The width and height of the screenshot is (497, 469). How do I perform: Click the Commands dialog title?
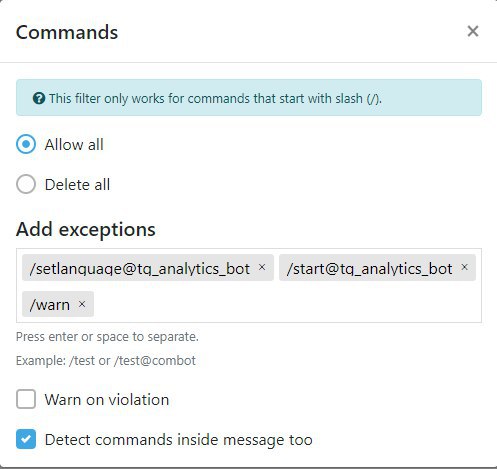pos(67,32)
